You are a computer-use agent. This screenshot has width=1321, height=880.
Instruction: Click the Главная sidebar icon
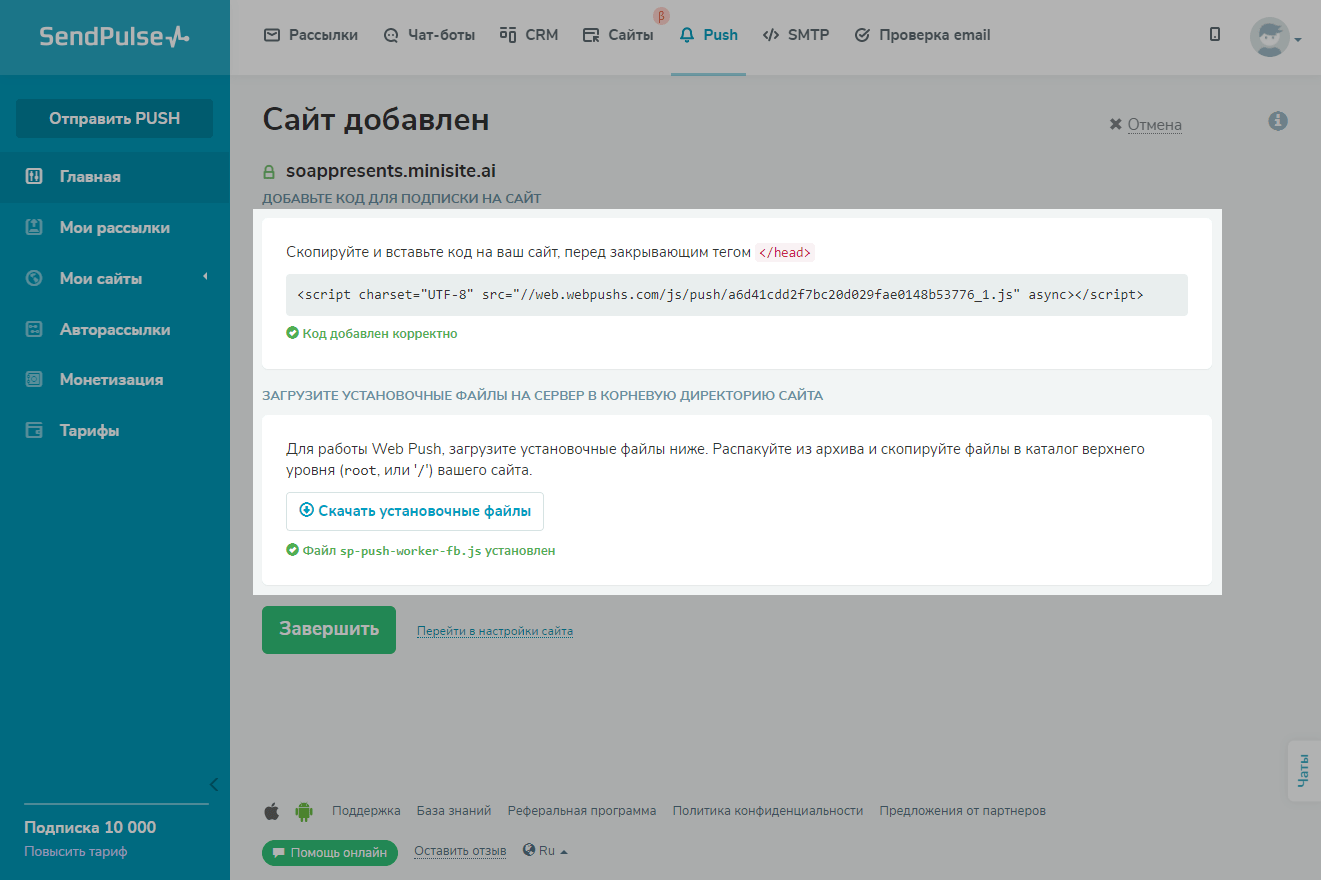34,176
